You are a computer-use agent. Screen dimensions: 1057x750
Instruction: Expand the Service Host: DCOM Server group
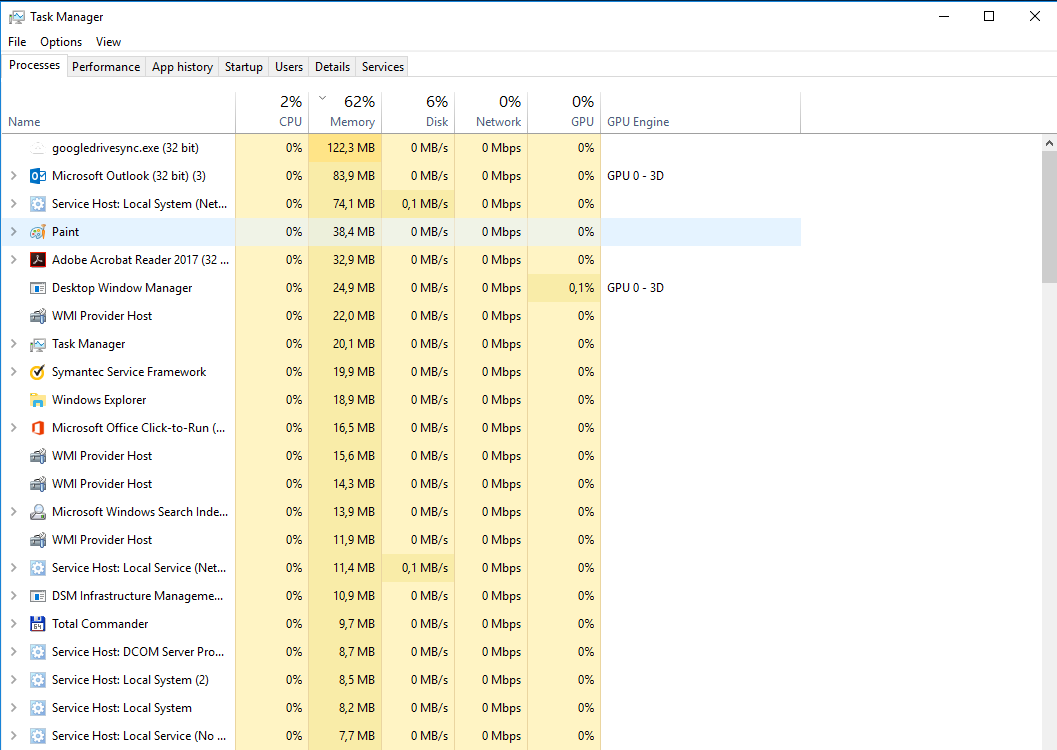point(13,652)
